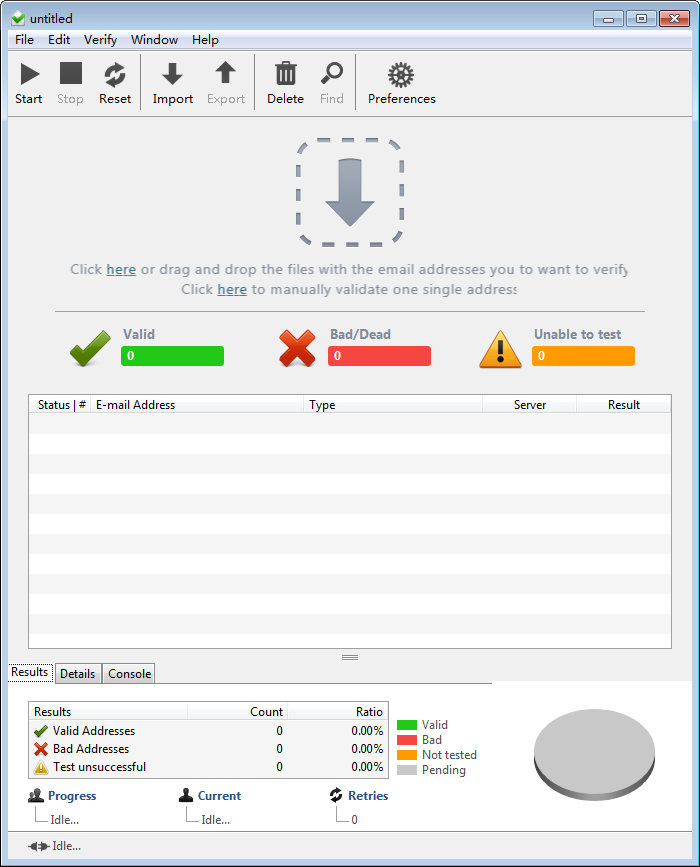Click the red Bad/Dead count bar

tap(379, 356)
